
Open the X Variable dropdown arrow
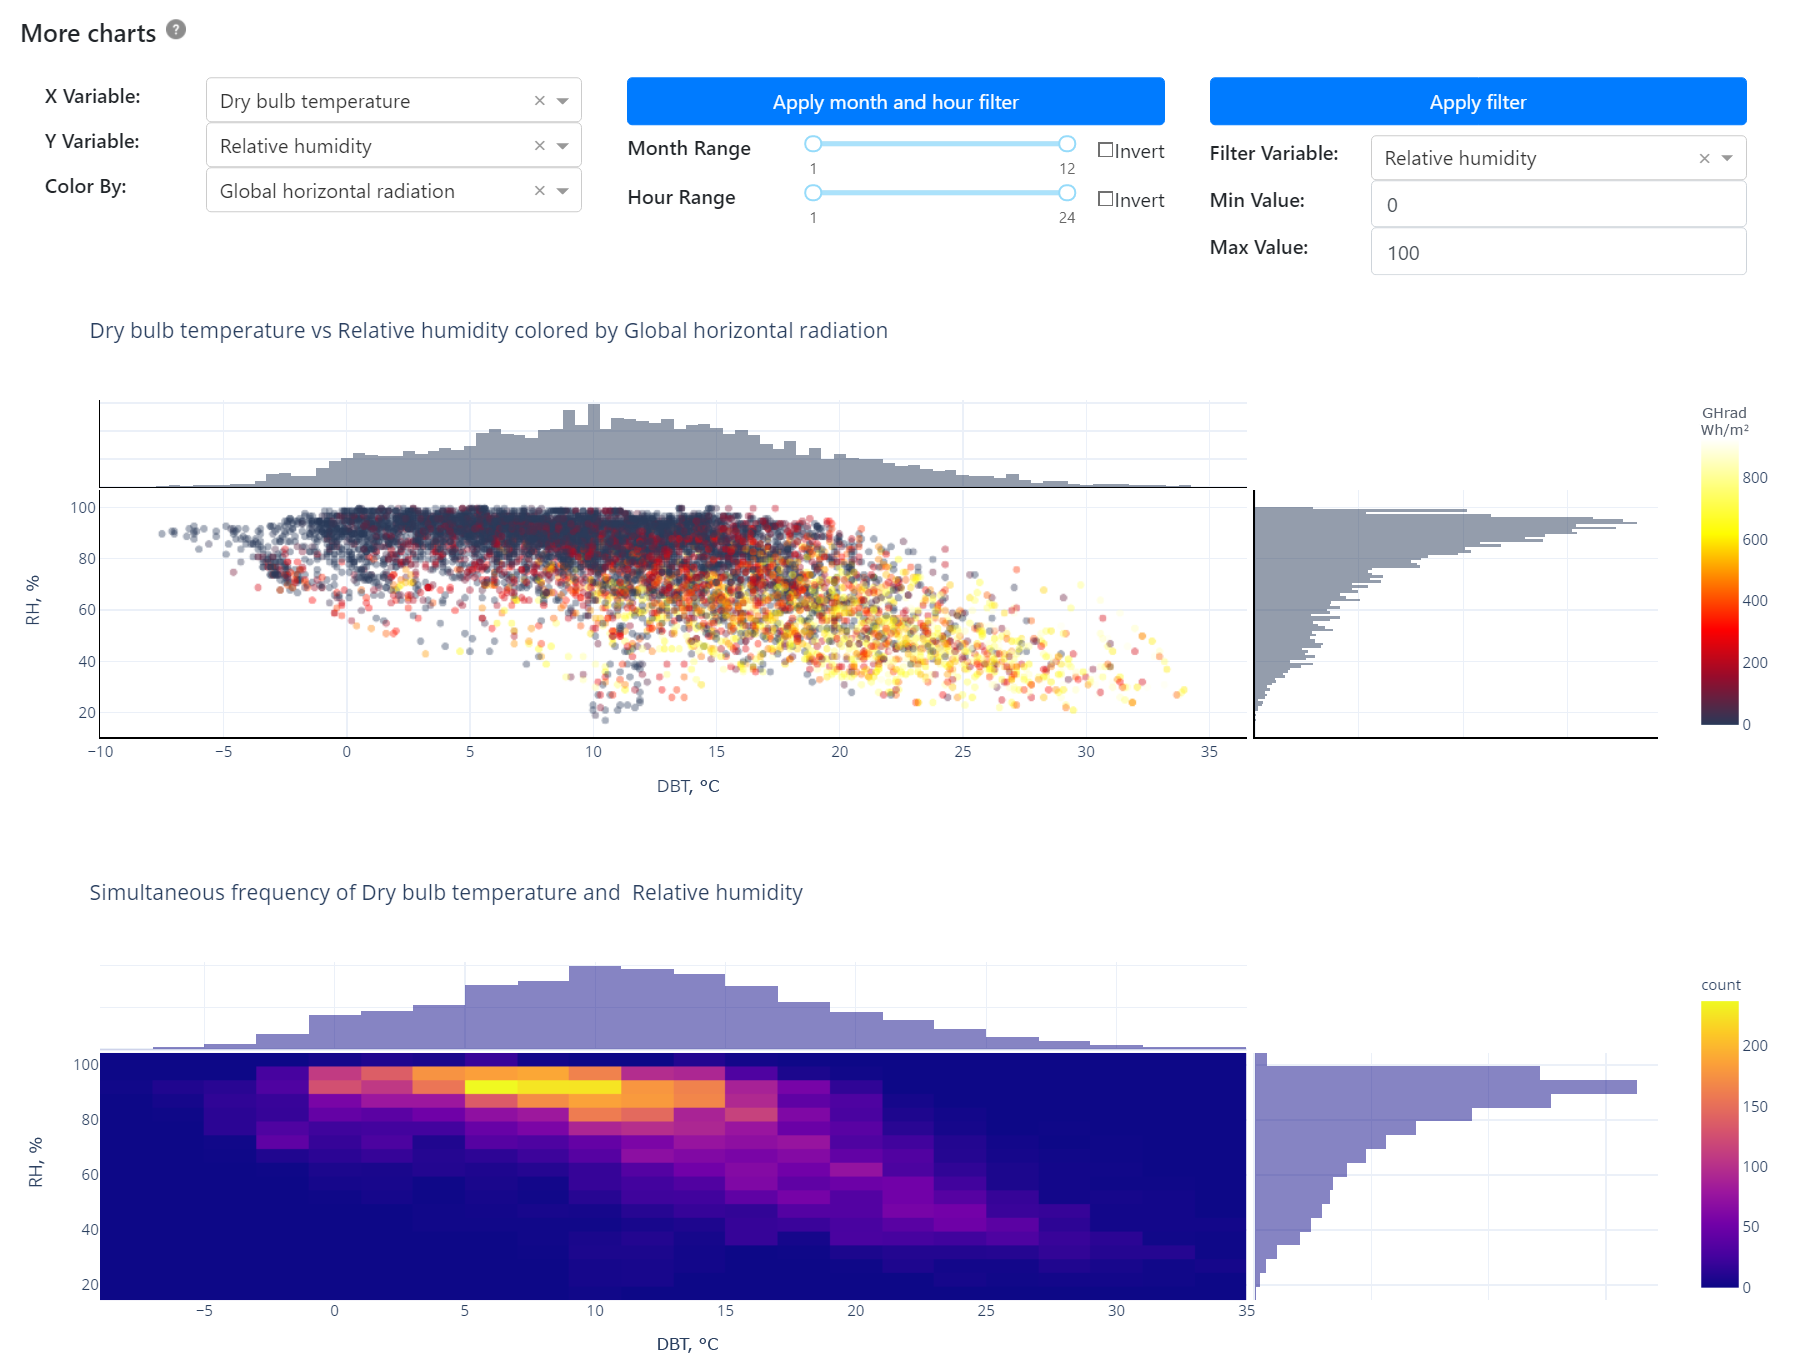pyautogui.click(x=563, y=101)
